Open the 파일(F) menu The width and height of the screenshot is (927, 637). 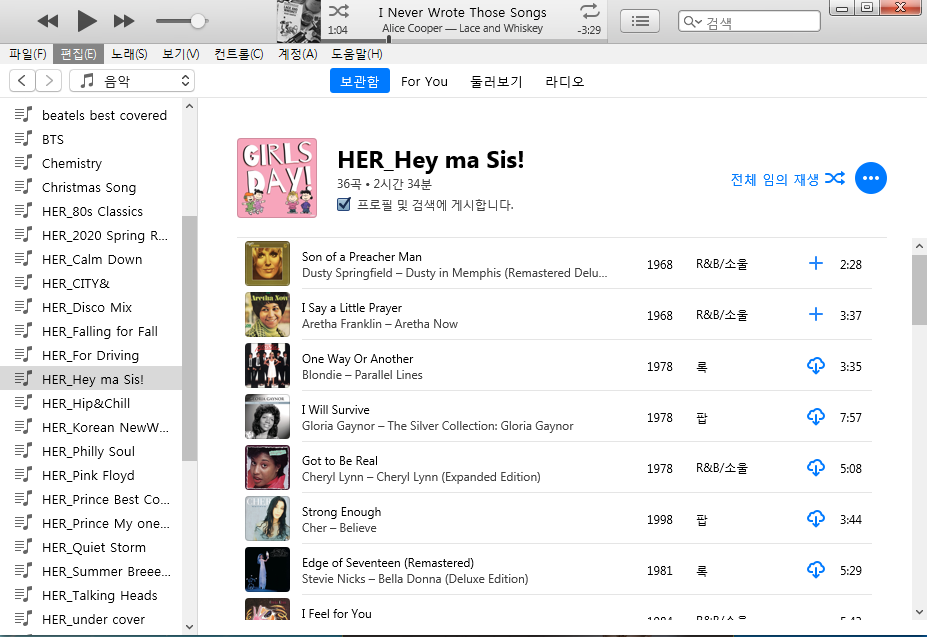pyautogui.click(x=27, y=54)
